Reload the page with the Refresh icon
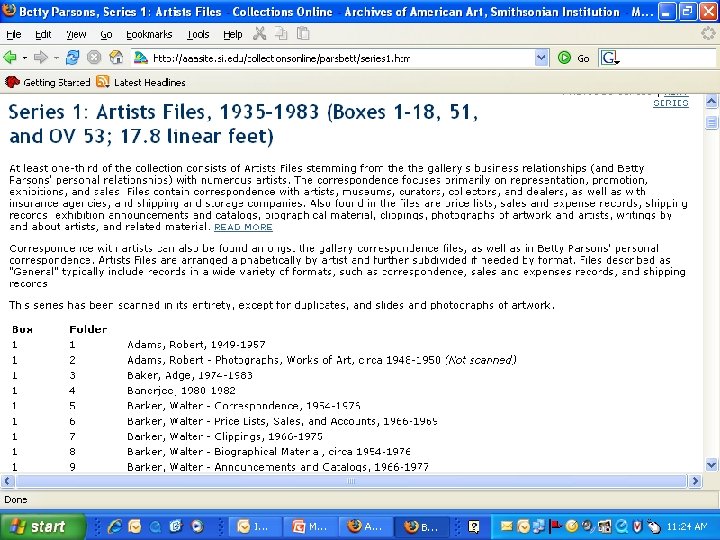 pyautogui.click(x=72, y=57)
